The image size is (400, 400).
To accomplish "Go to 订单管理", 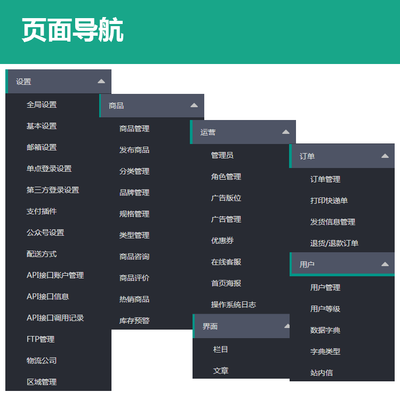I will [325, 179].
